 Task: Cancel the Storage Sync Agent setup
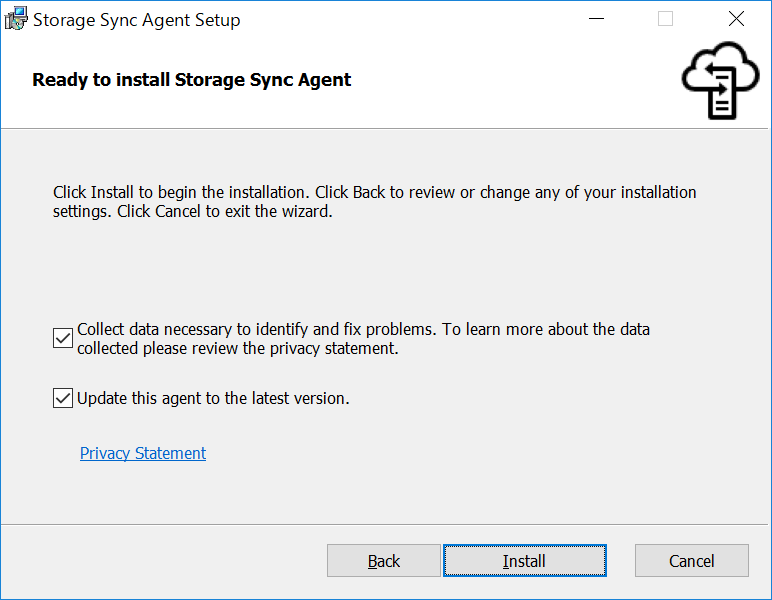point(692,561)
